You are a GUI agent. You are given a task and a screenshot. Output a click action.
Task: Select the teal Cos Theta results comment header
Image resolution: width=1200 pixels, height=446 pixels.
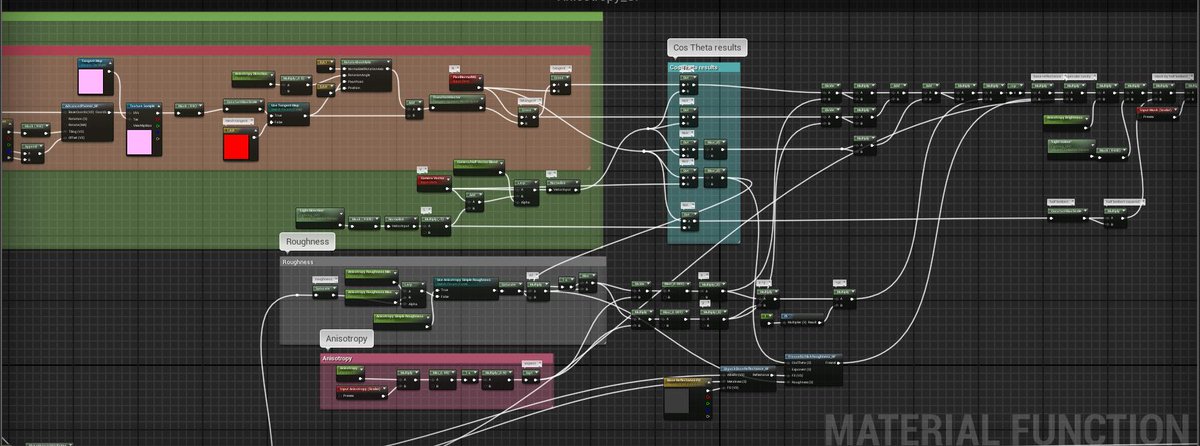(704, 67)
